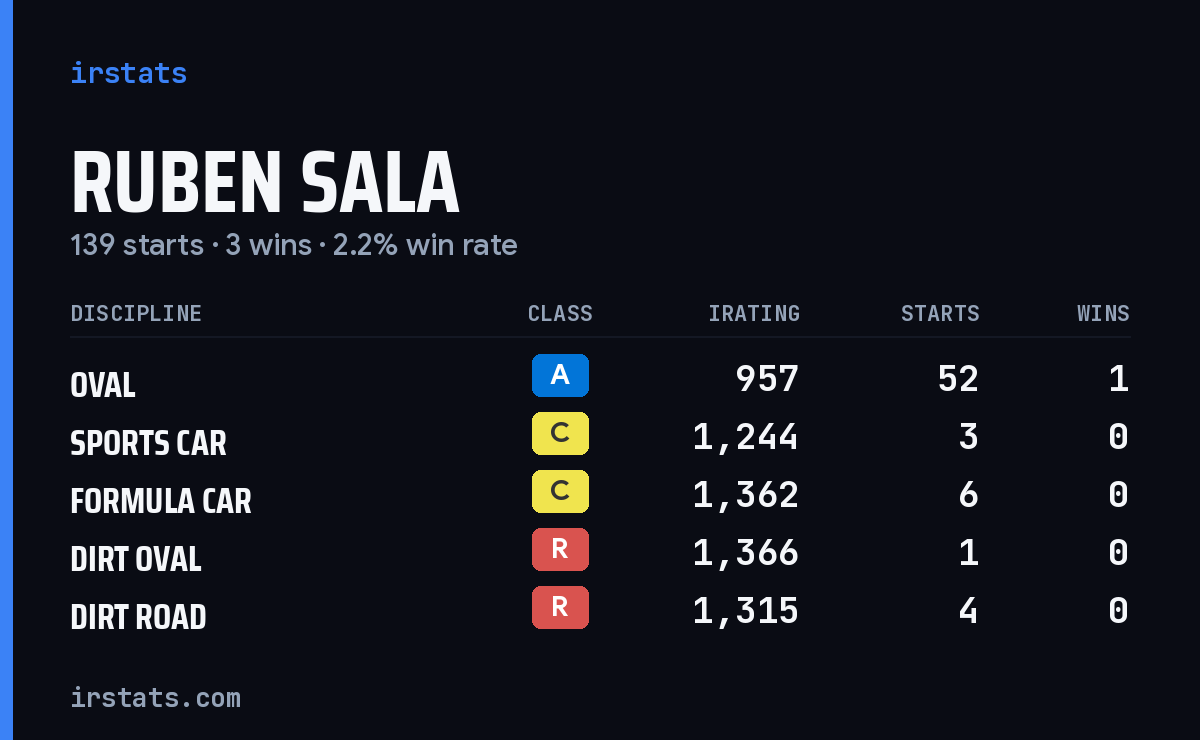The width and height of the screenshot is (1200, 740).
Task: Sort by the IRATING column header
Action: (x=754, y=313)
